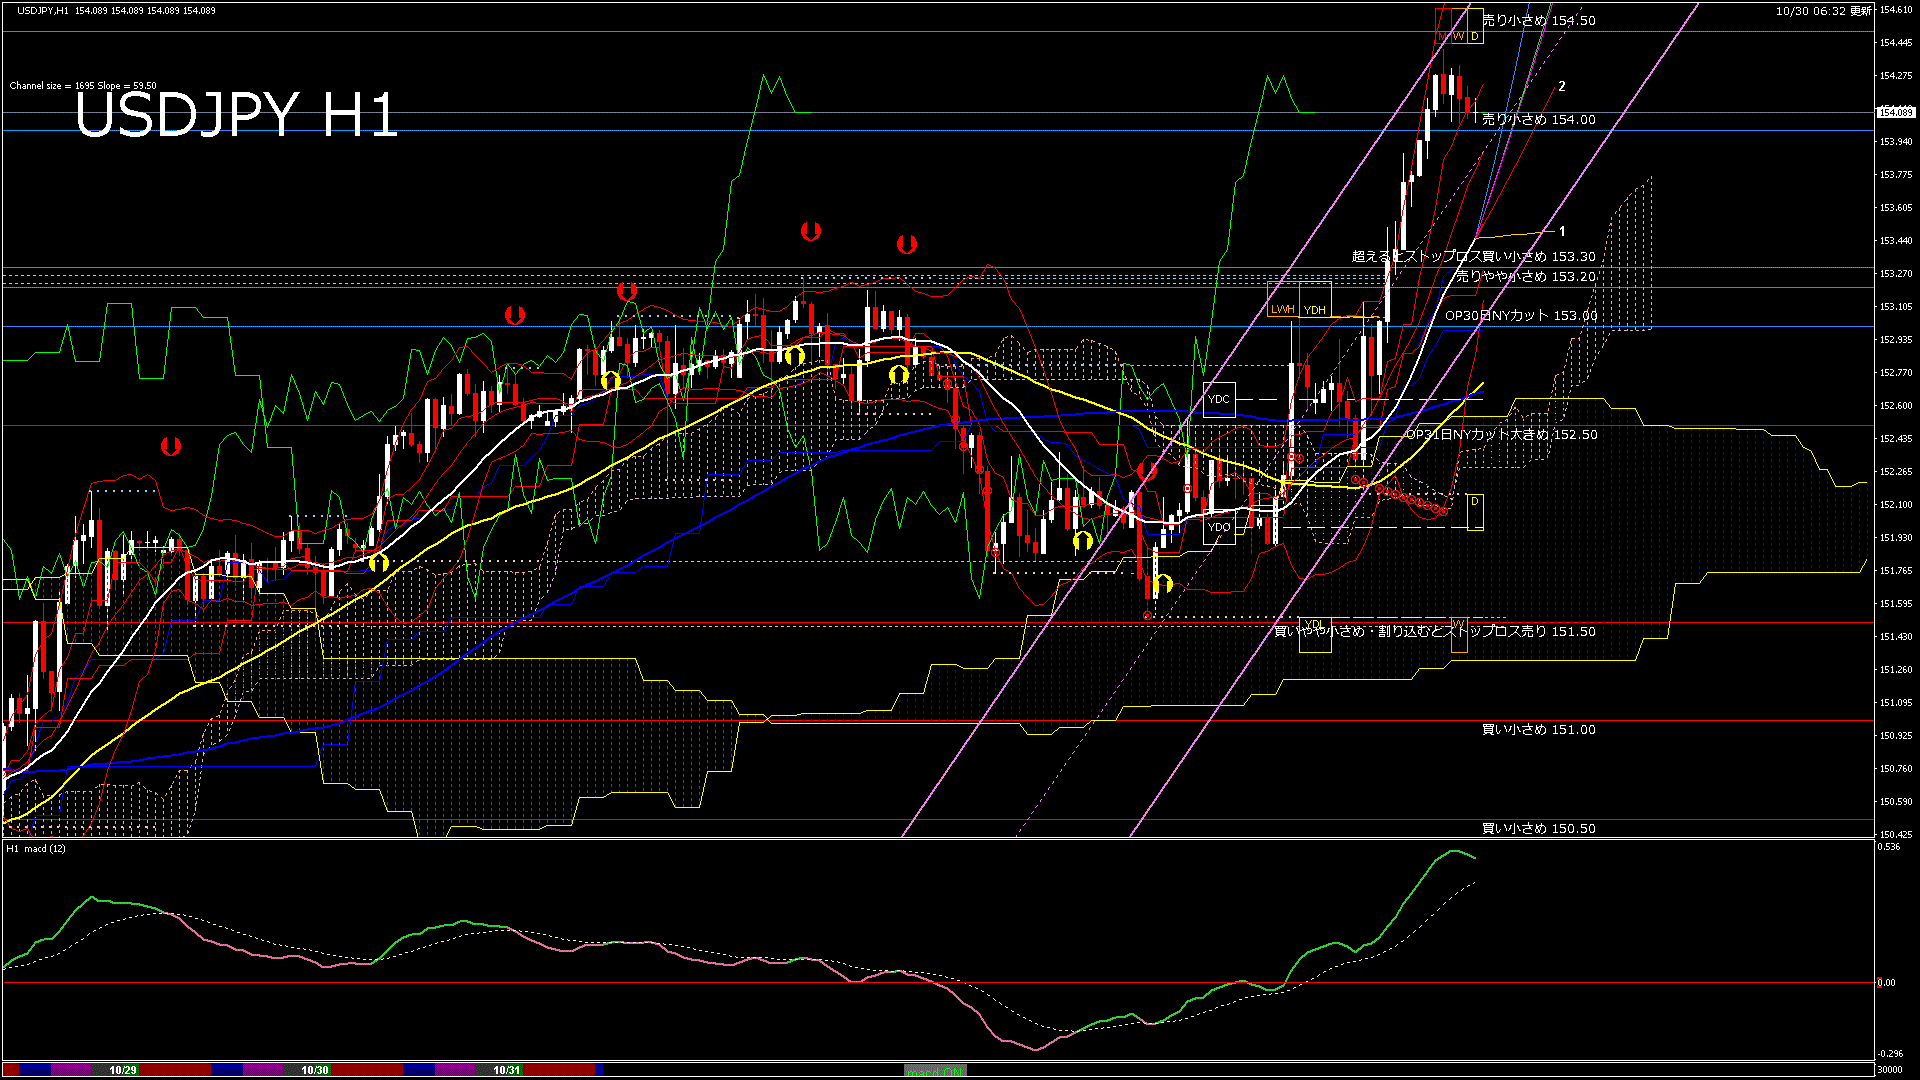Click the 買い小さめ 151.00 level label
Viewport: 1920px width, 1080px height.
pos(1538,729)
